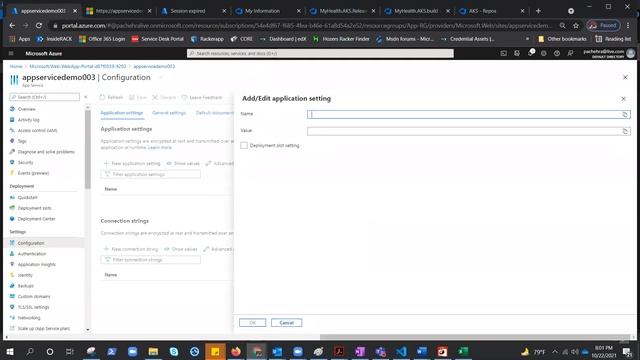Close the Add/Edit application setting panel
Viewport: 640px width, 360px height.
(623, 99)
